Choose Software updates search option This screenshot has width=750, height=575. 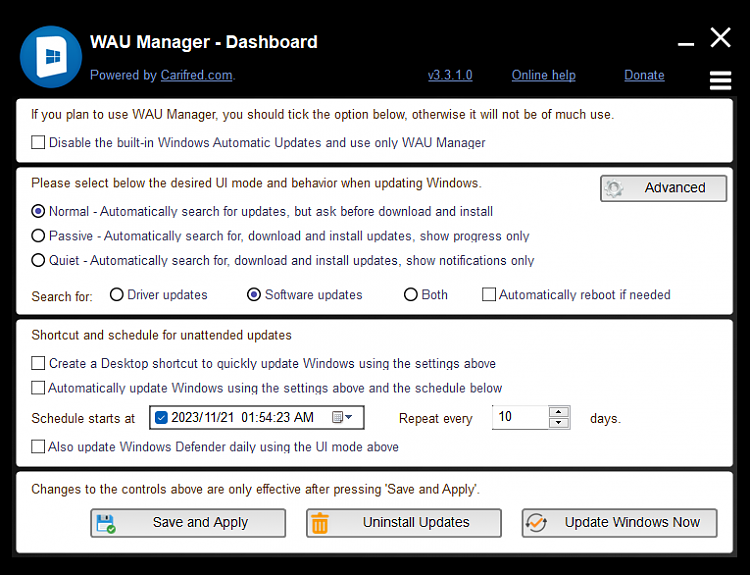tap(254, 295)
